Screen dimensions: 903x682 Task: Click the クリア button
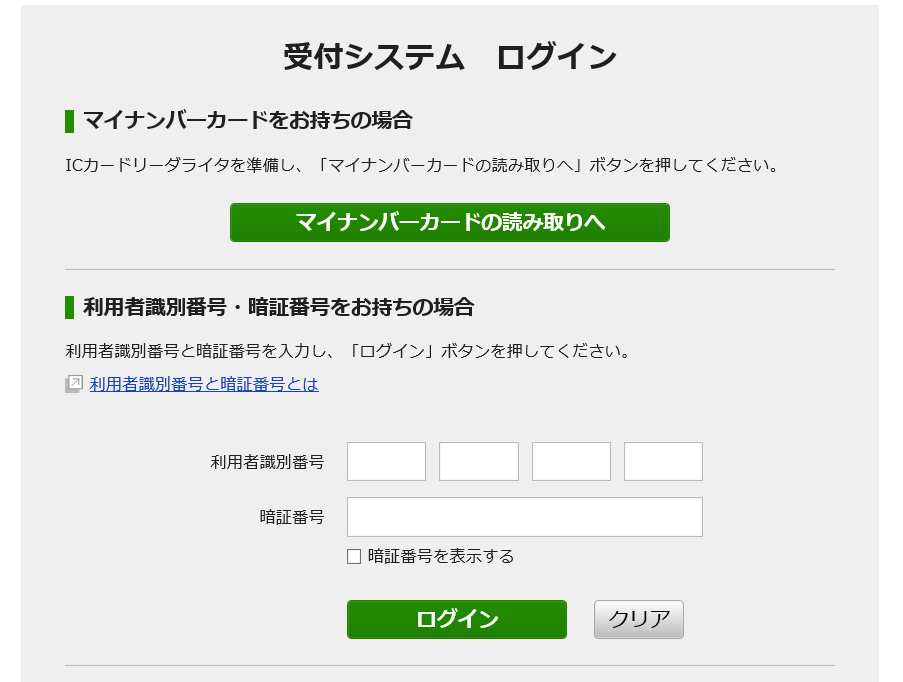[x=639, y=619]
